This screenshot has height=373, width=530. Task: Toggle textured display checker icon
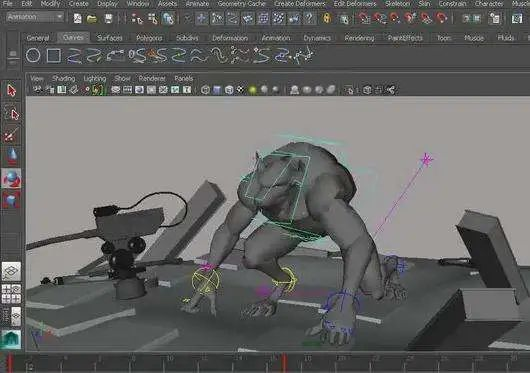(240, 90)
